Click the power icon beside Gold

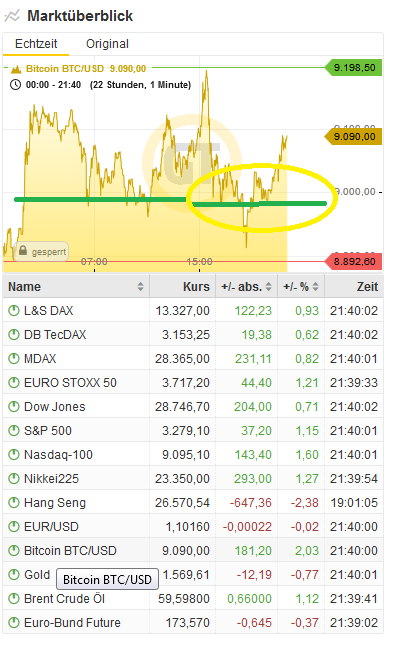14,574
